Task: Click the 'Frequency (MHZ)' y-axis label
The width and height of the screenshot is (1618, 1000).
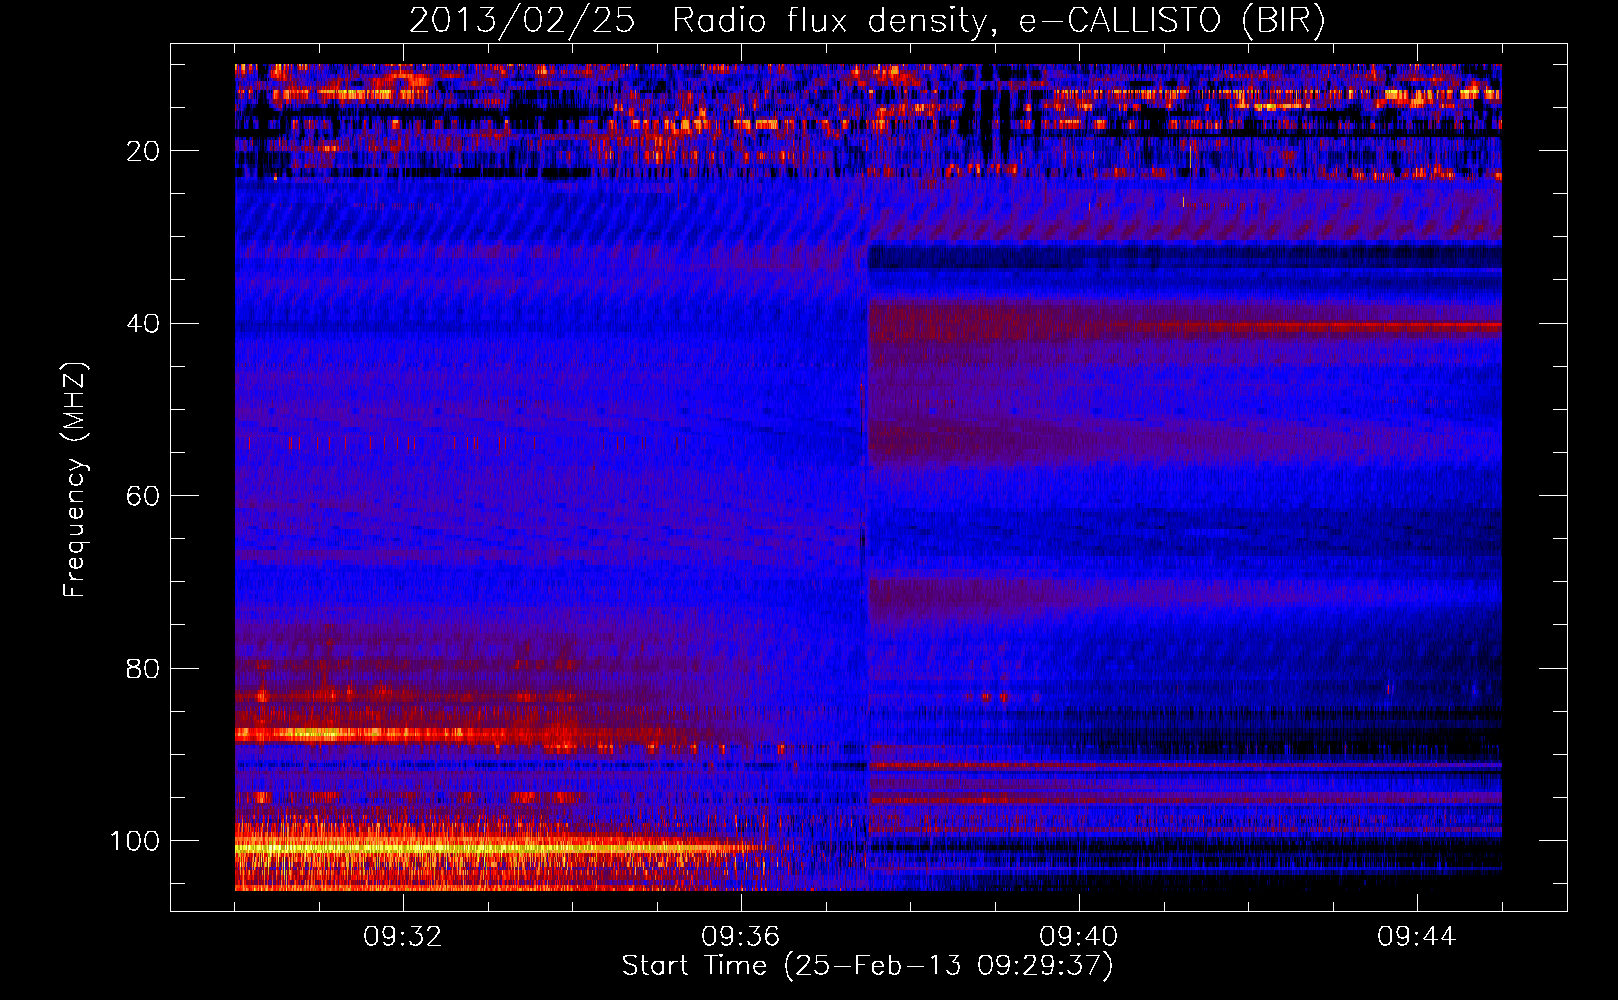Action: (75, 479)
